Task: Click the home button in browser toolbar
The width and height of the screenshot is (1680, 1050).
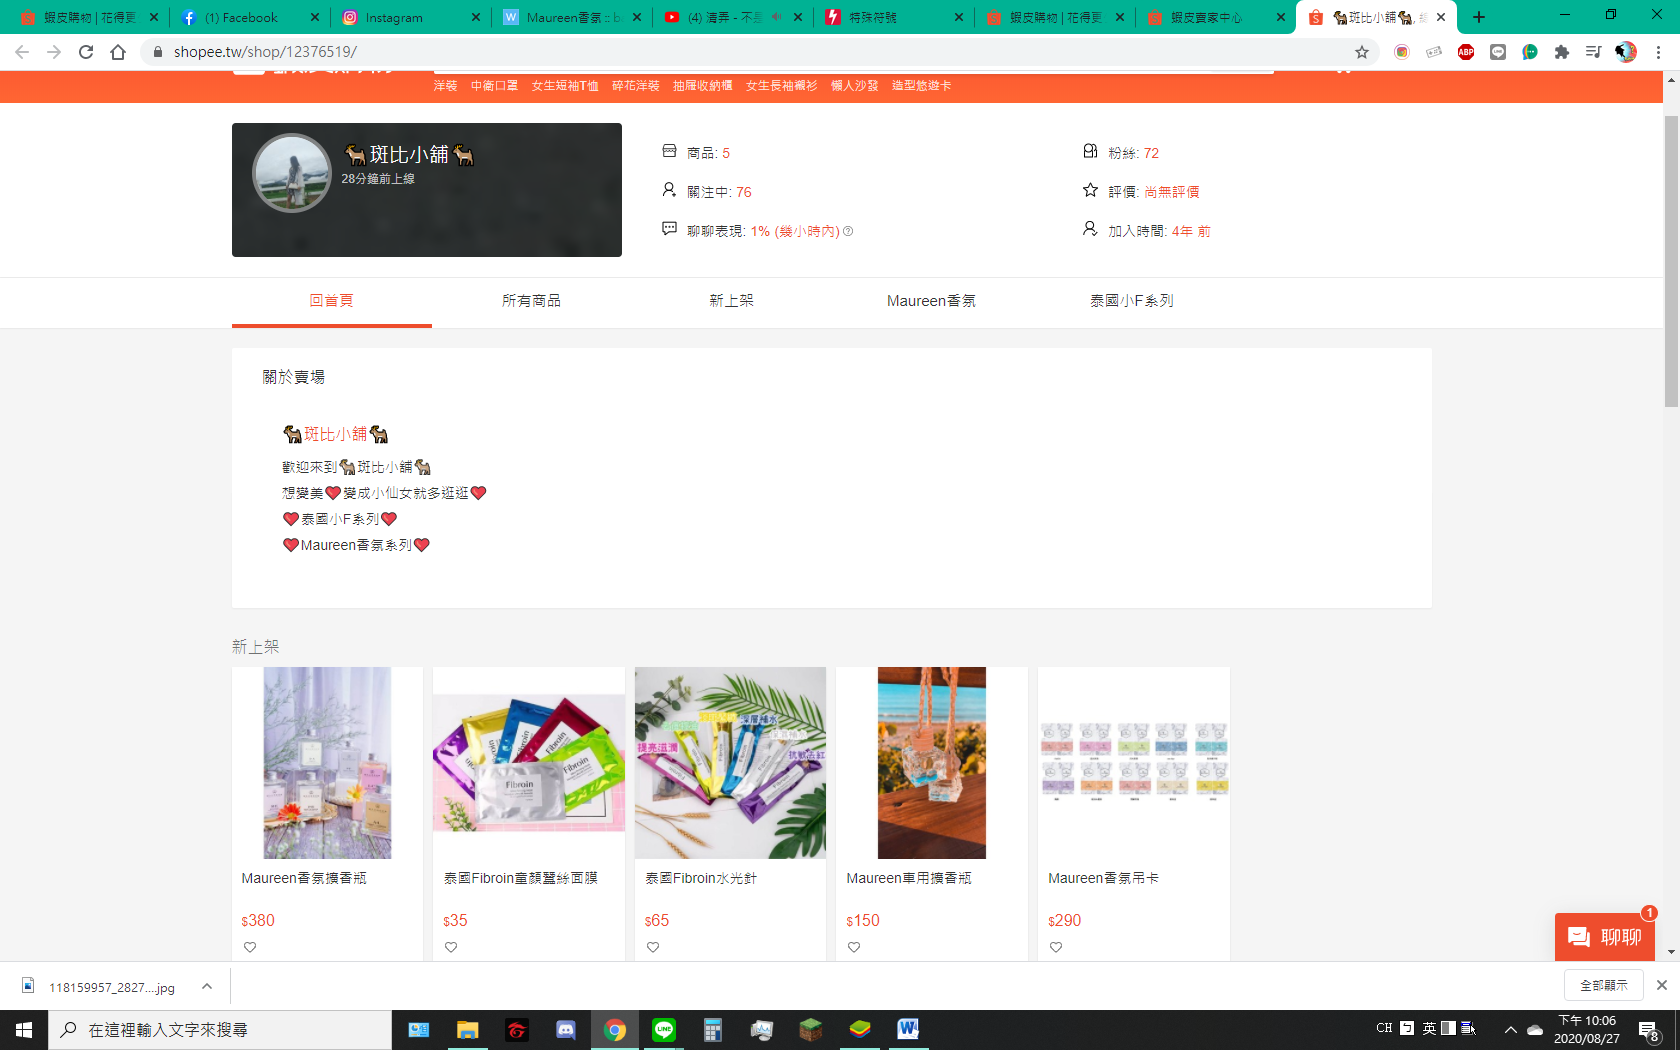Action: coord(118,52)
